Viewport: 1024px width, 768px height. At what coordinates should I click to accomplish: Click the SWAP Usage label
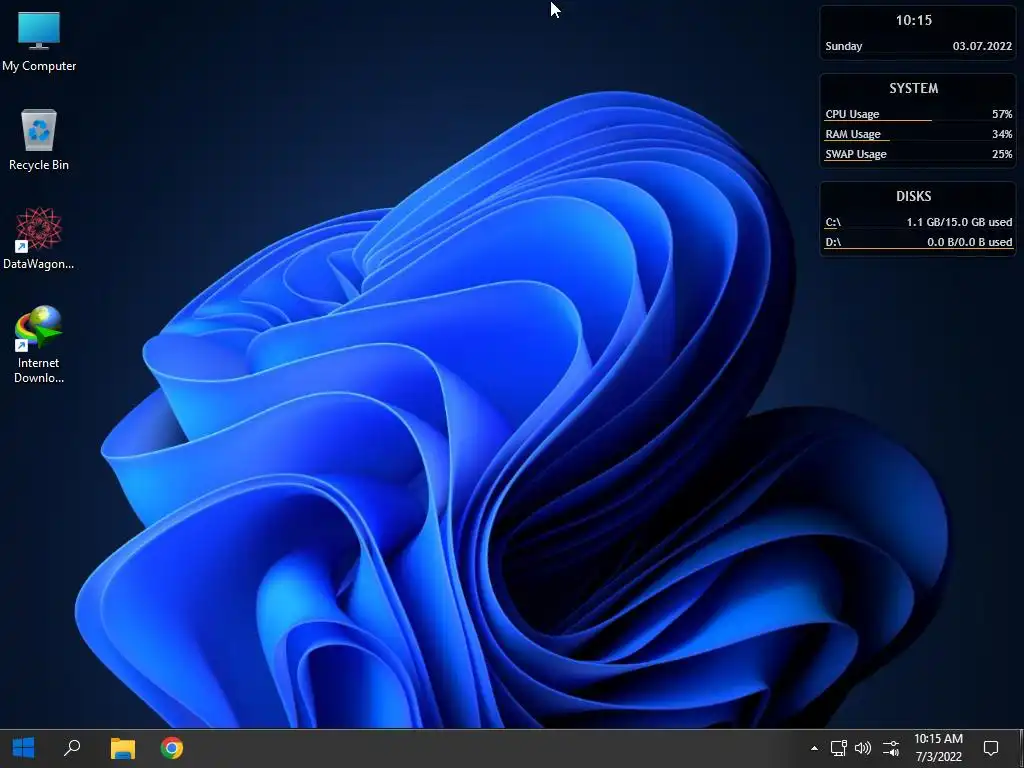856,154
